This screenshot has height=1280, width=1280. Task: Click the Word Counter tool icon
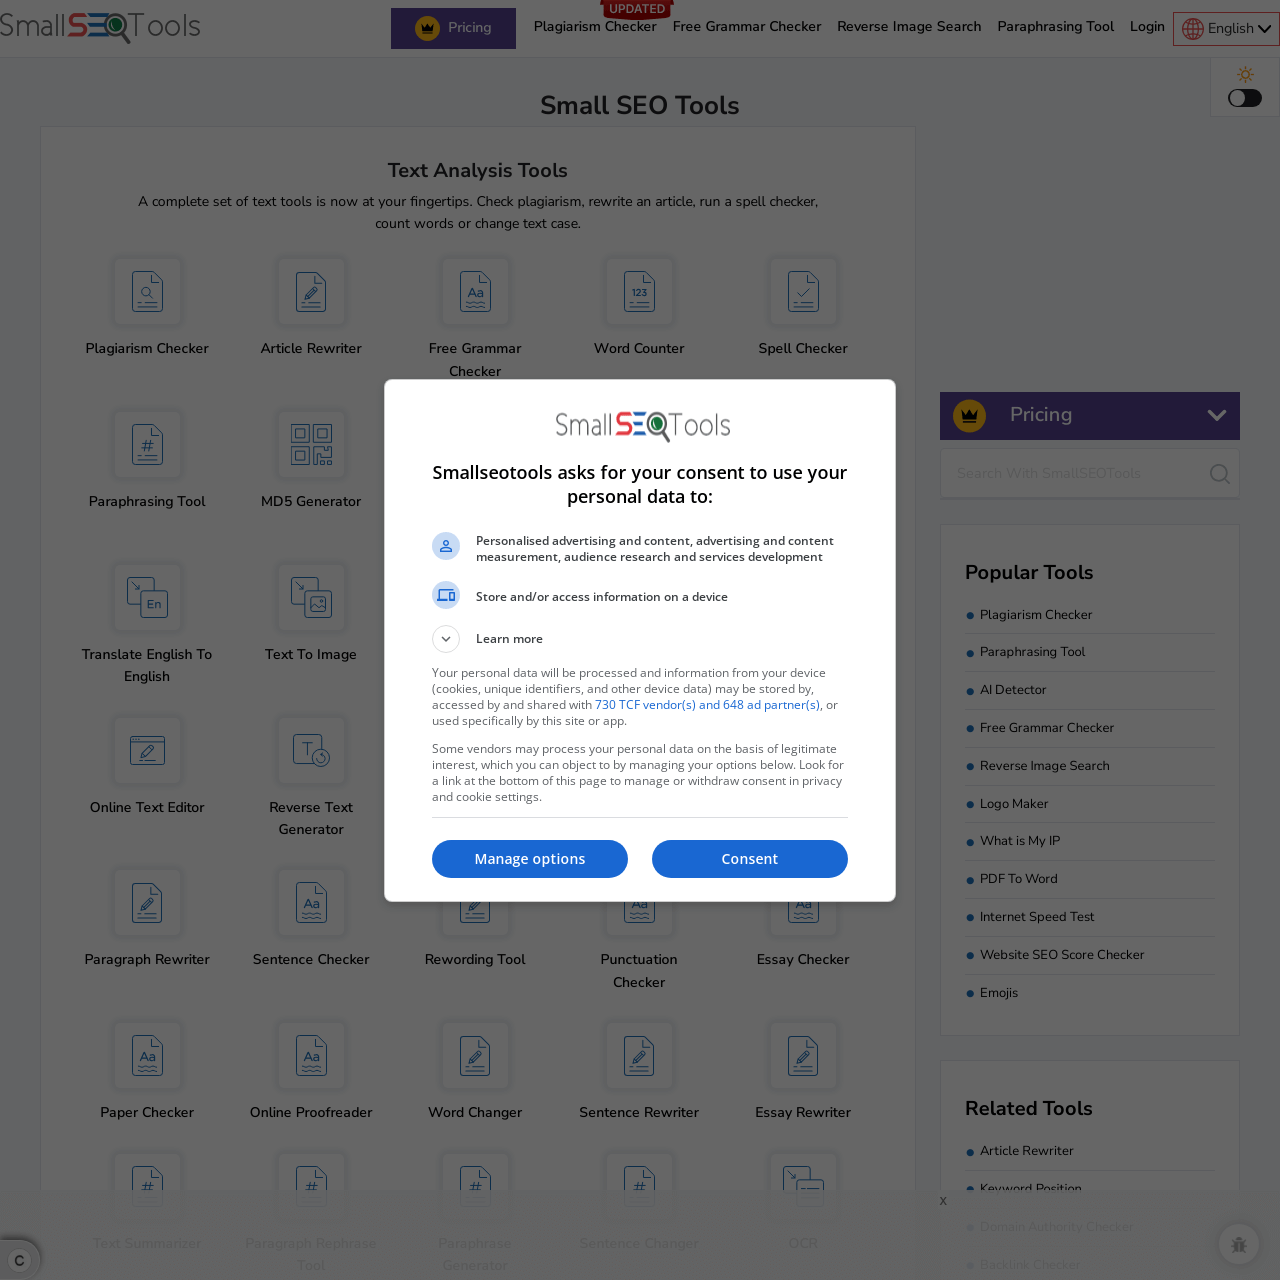(x=638, y=292)
